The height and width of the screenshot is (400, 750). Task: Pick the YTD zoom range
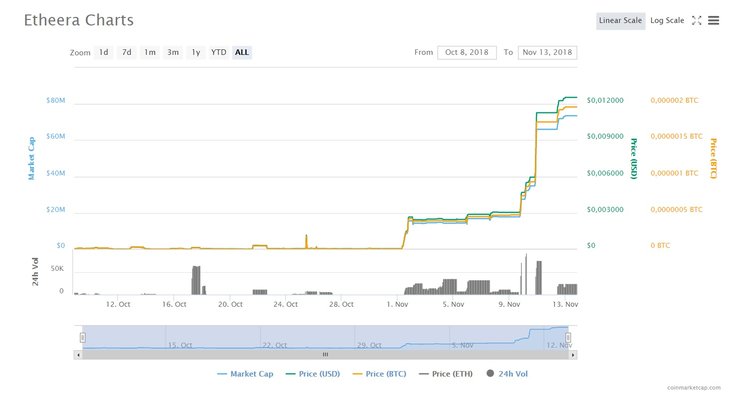(218, 52)
